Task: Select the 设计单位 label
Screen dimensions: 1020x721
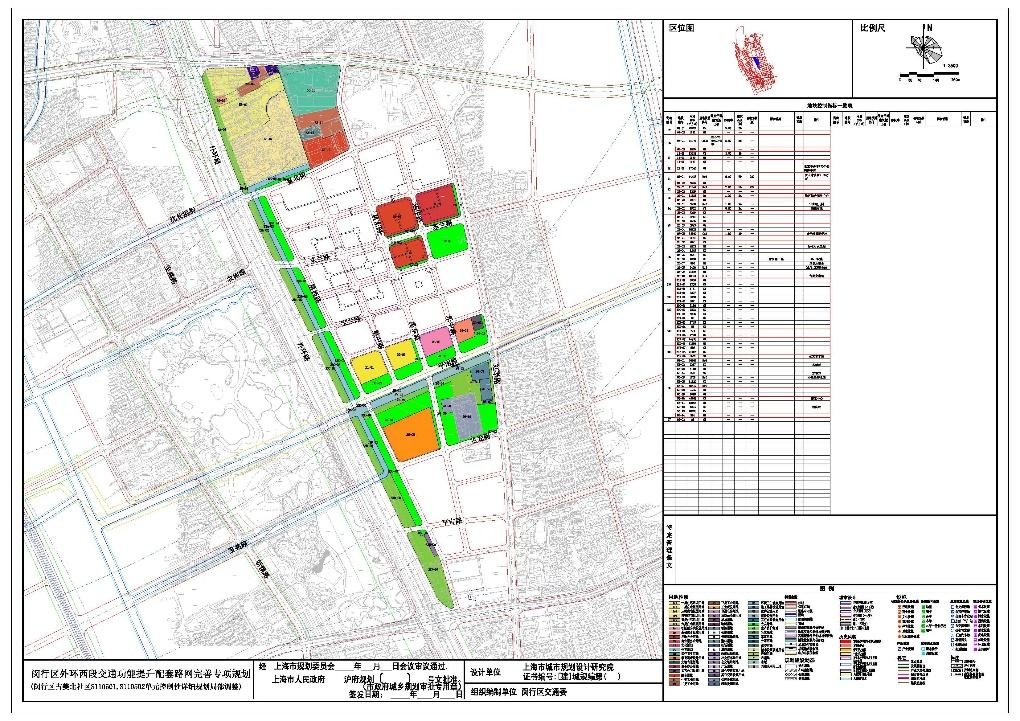Action: click(x=485, y=672)
